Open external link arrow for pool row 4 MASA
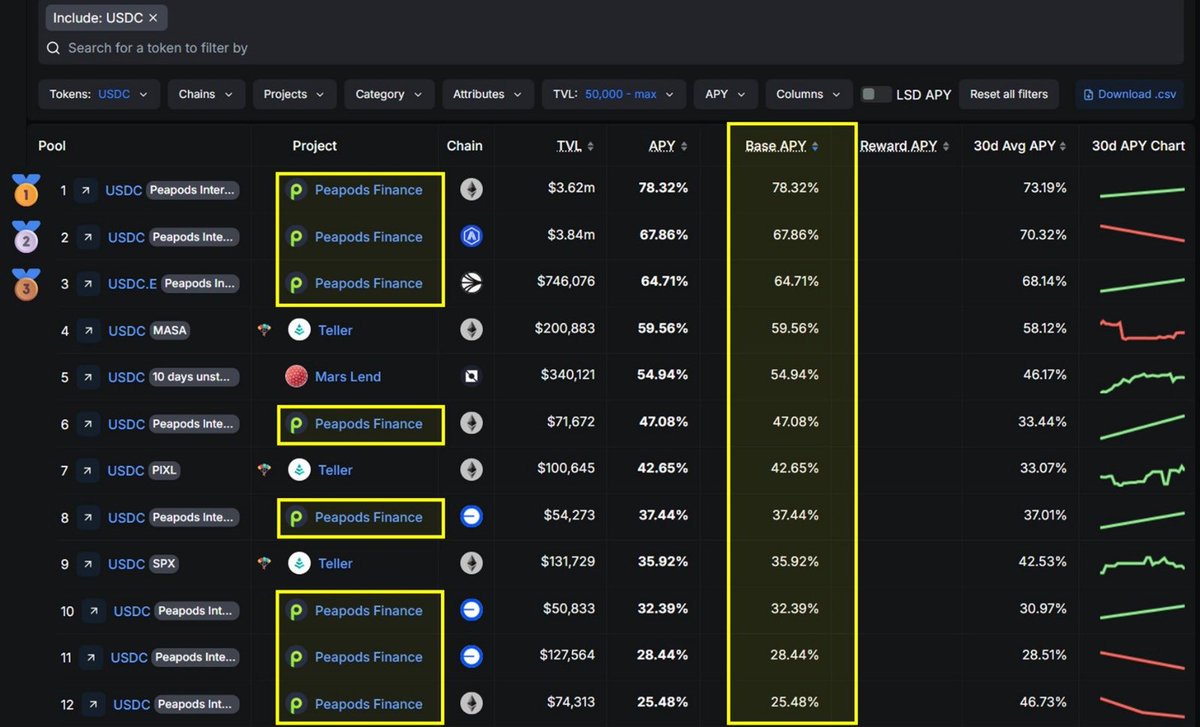 pos(88,330)
